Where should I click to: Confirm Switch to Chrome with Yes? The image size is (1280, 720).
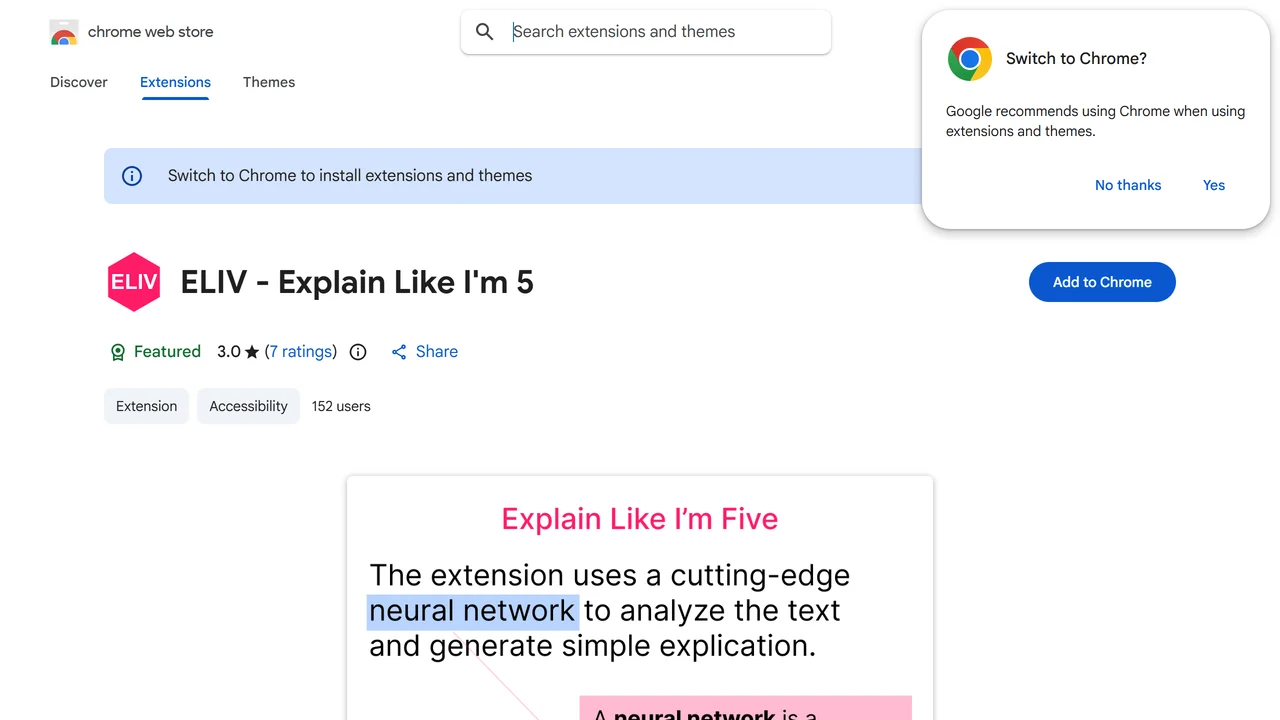point(1214,185)
